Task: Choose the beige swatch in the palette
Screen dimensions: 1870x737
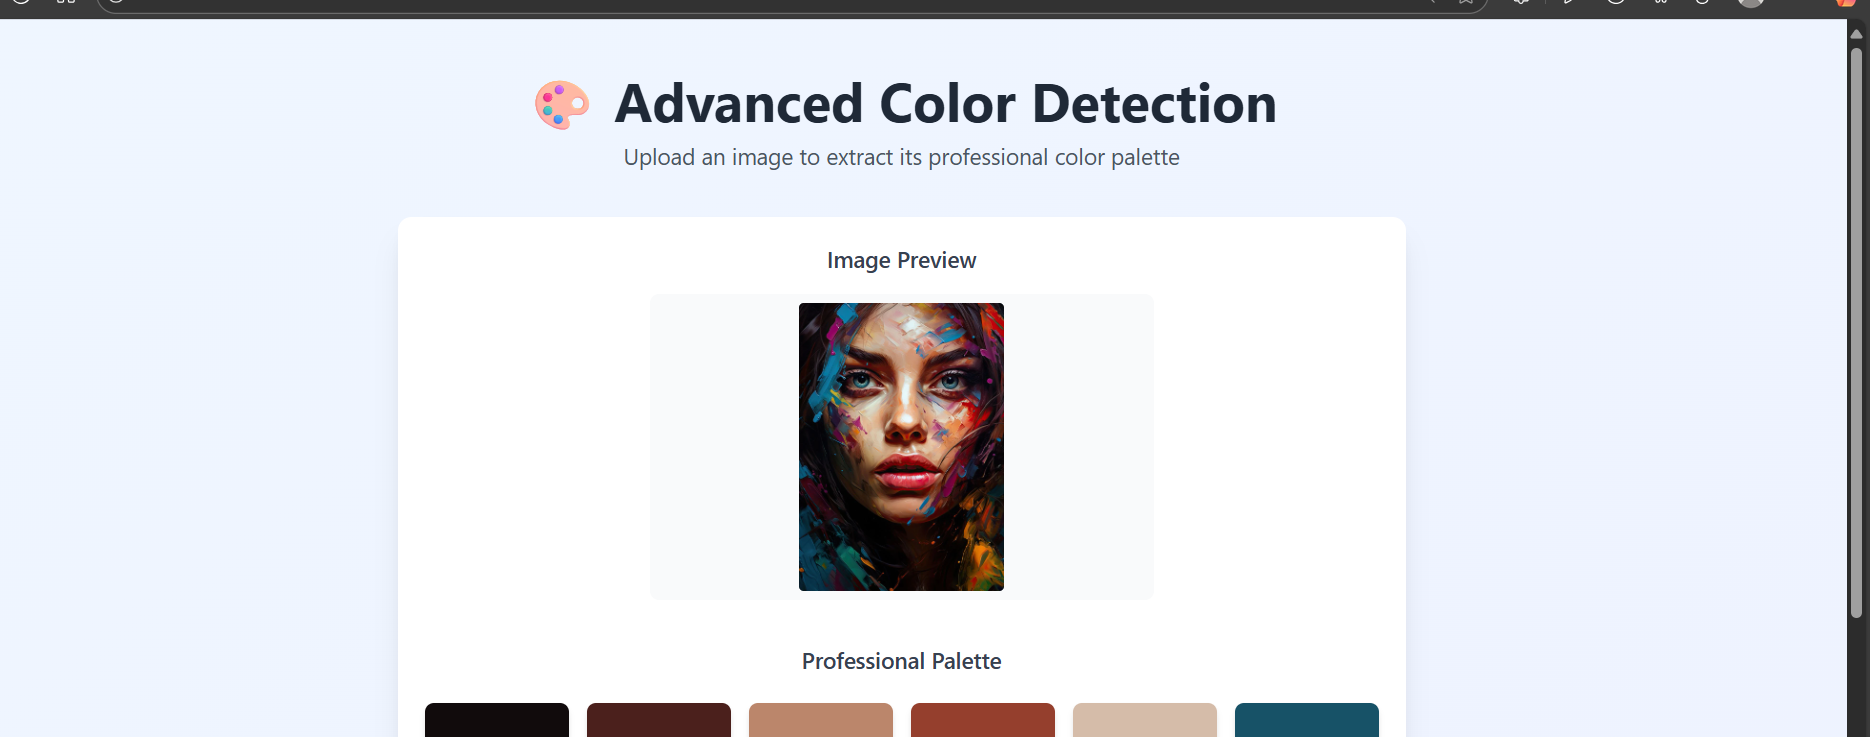Action: tap(1144, 722)
